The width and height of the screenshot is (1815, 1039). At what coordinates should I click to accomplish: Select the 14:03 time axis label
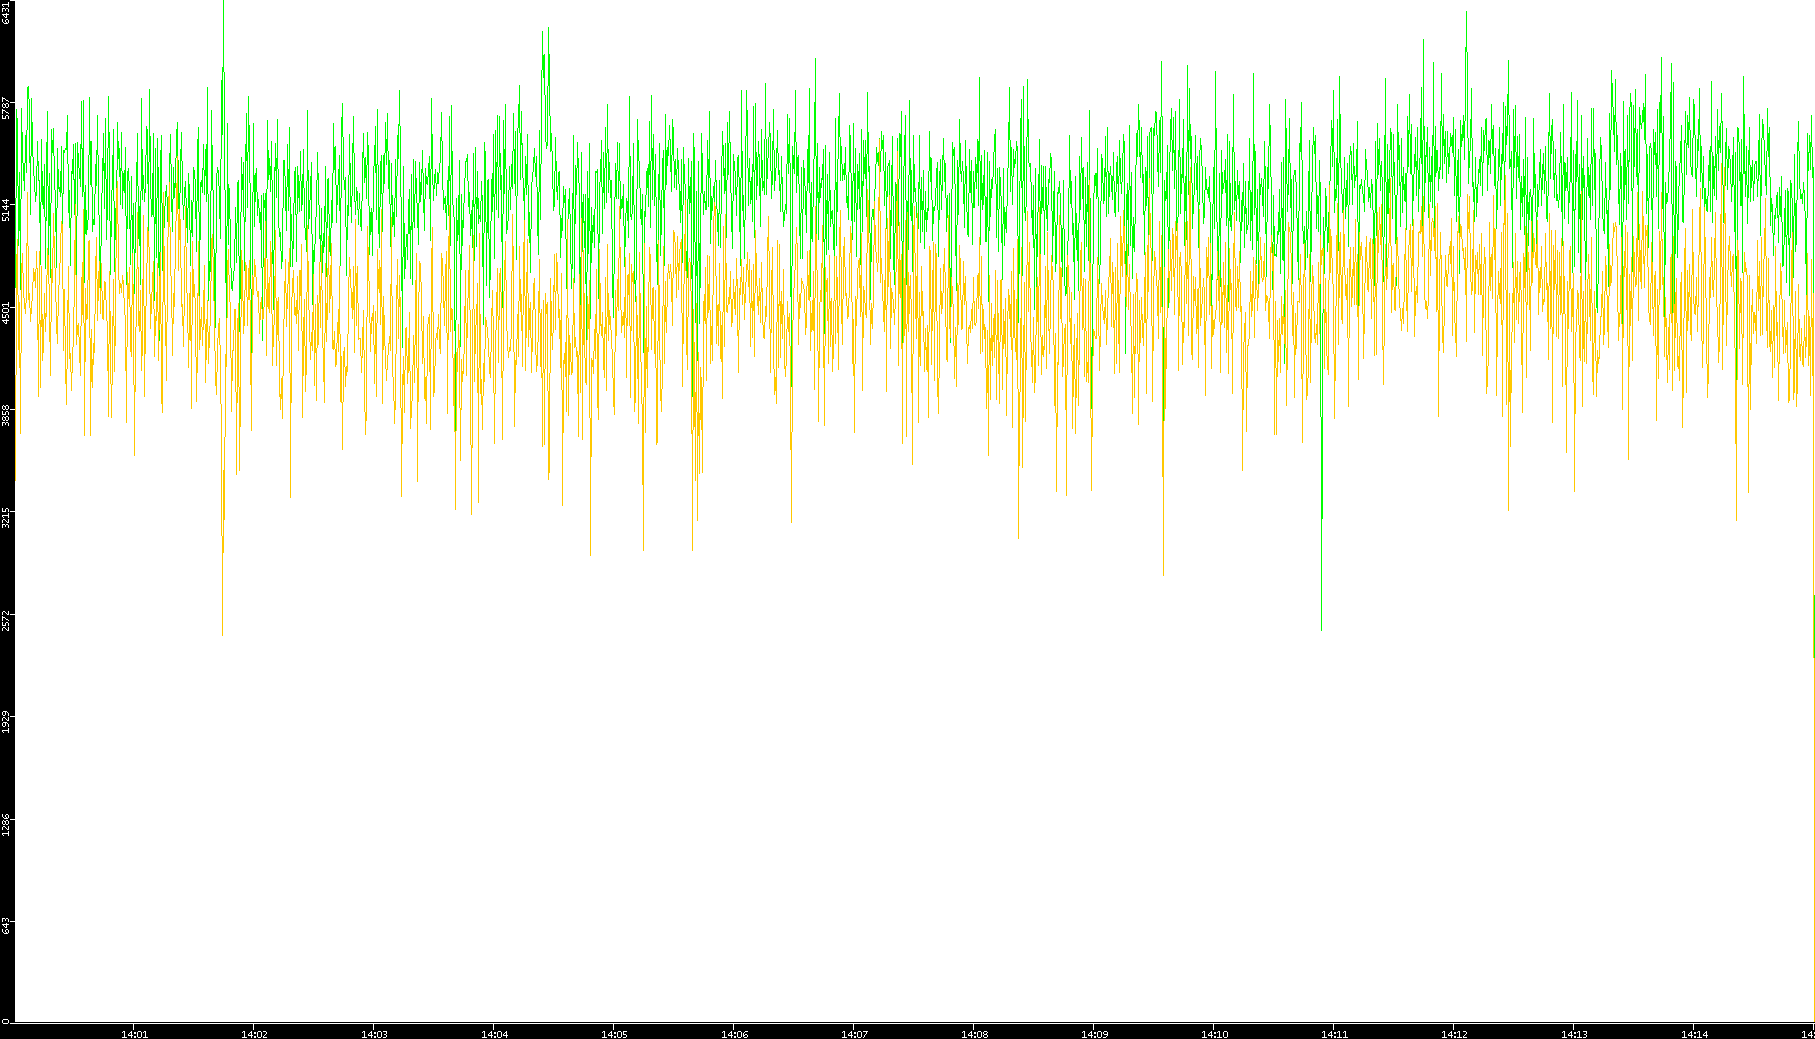click(x=374, y=1033)
